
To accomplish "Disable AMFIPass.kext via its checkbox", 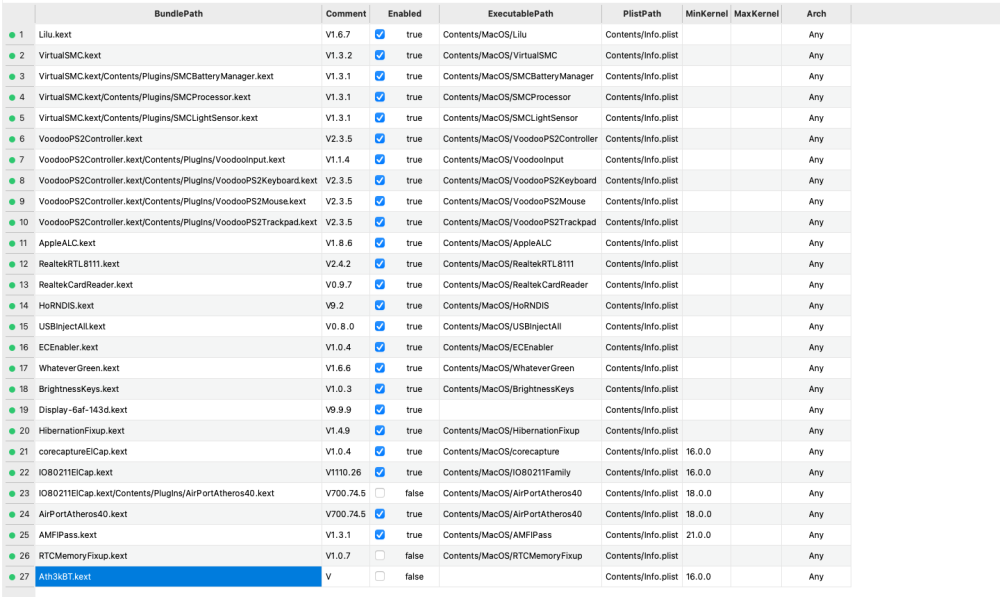I will (x=379, y=535).
